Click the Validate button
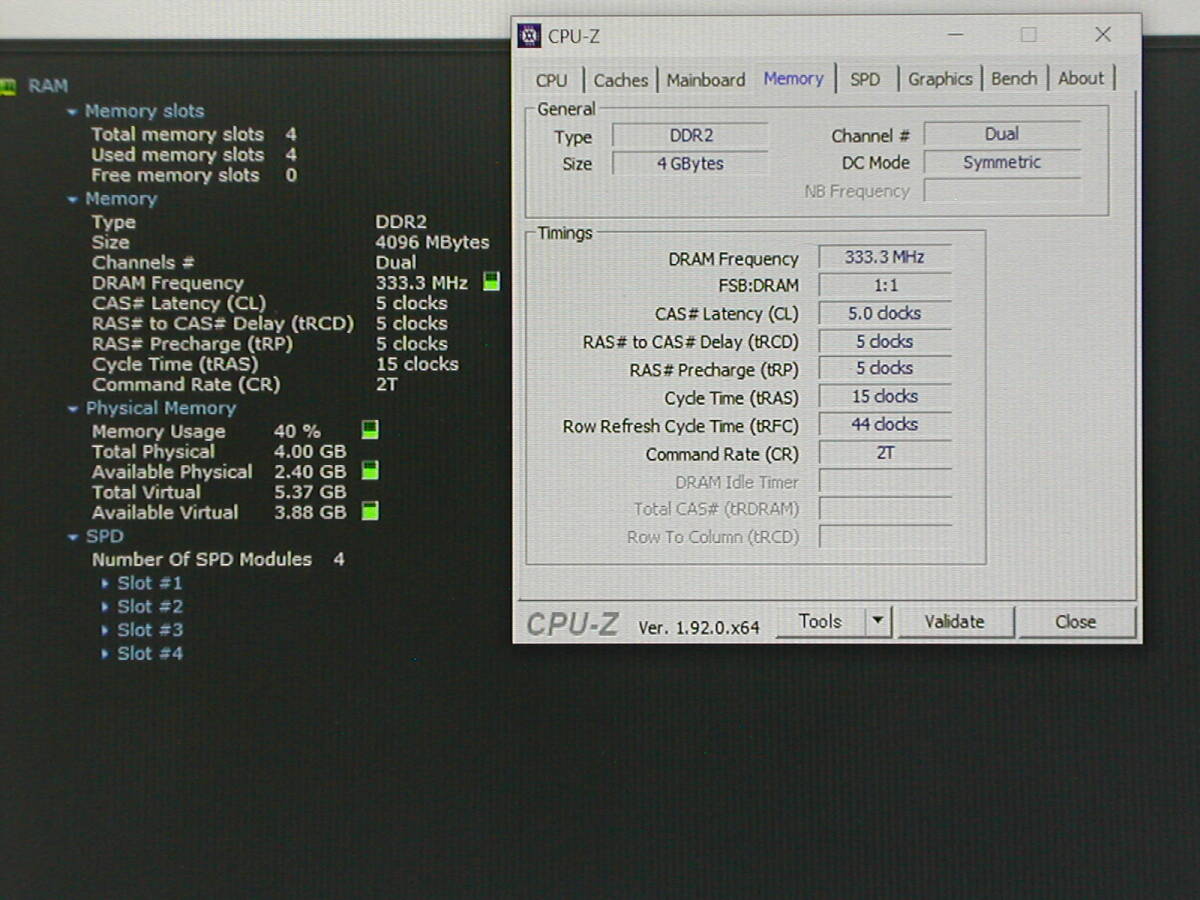The width and height of the screenshot is (1200, 900). pos(954,621)
